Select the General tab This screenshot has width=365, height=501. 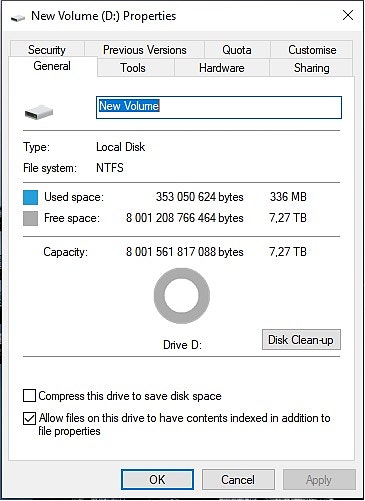[x=52, y=66]
